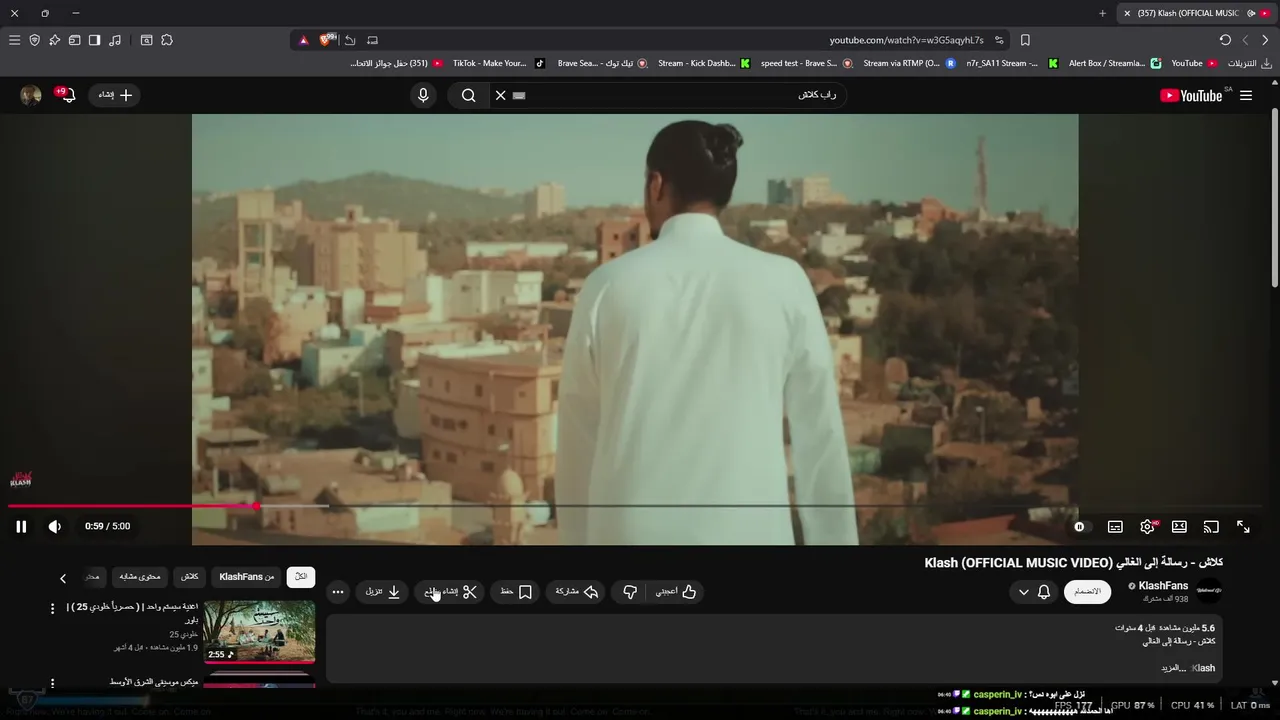Click the Clip scissors button
The height and width of the screenshot is (720, 1280).
coord(450,592)
